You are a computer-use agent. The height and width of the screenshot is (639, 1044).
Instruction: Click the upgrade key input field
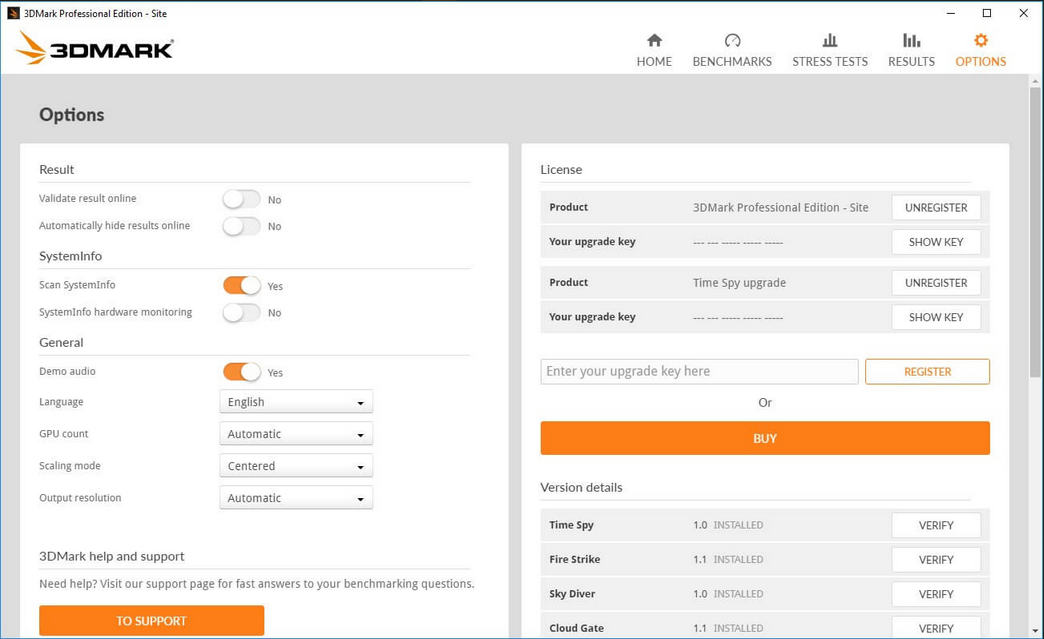(x=699, y=371)
